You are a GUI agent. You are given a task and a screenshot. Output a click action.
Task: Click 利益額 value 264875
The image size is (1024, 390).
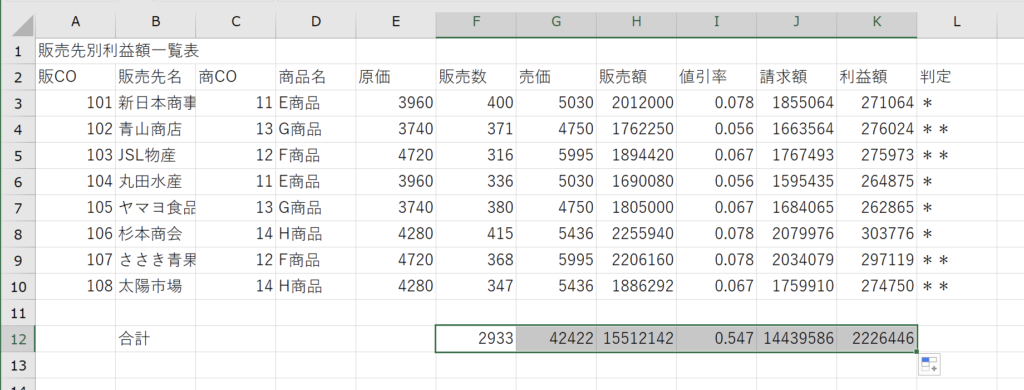(x=876, y=182)
